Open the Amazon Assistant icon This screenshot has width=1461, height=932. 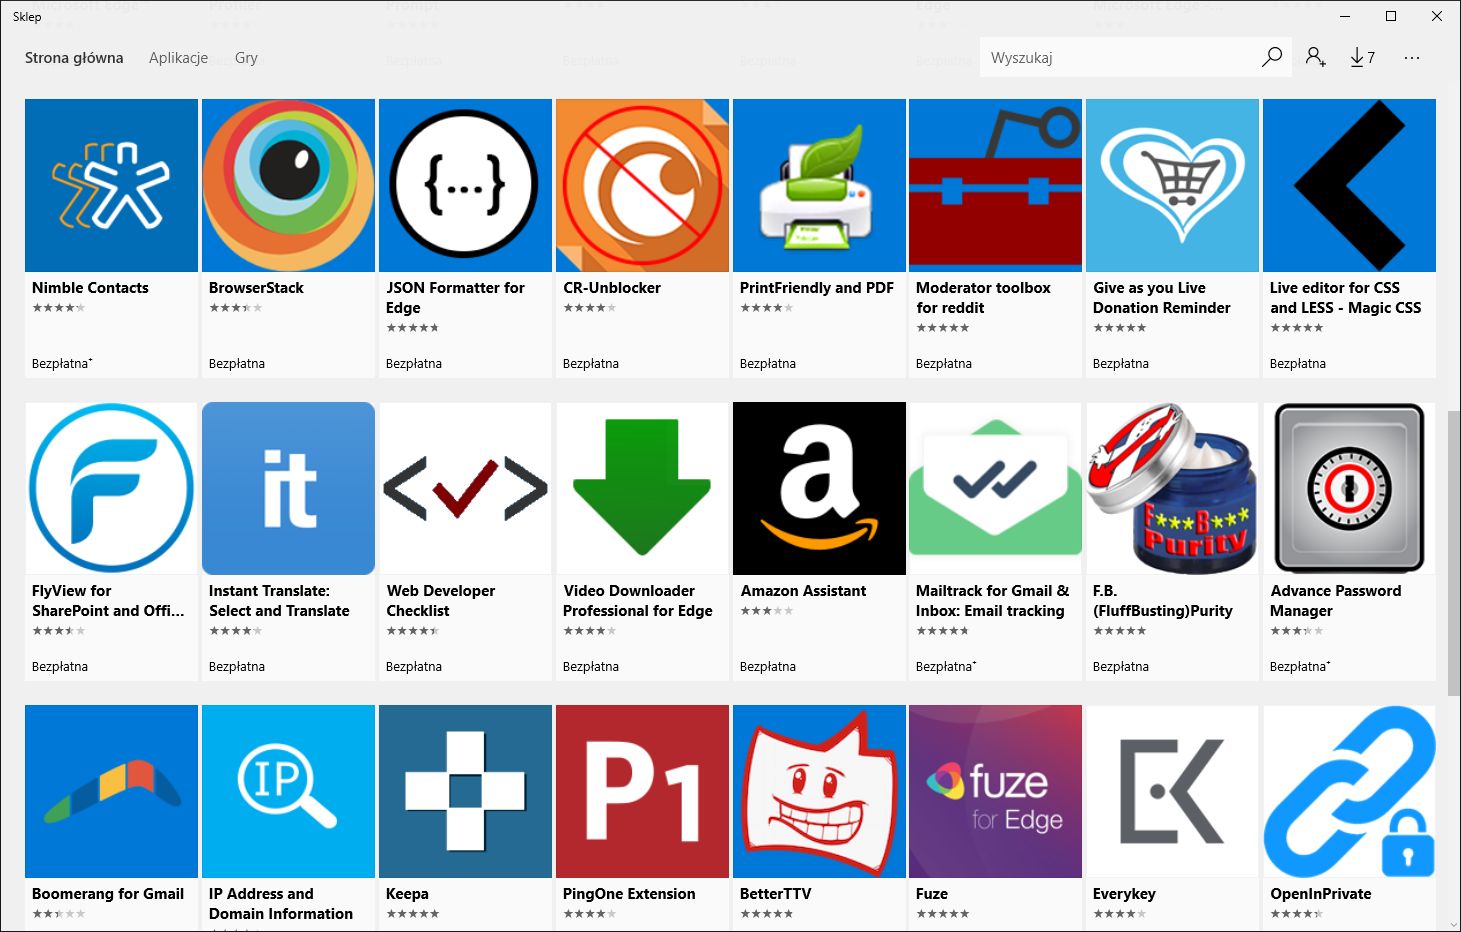click(x=819, y=488)
